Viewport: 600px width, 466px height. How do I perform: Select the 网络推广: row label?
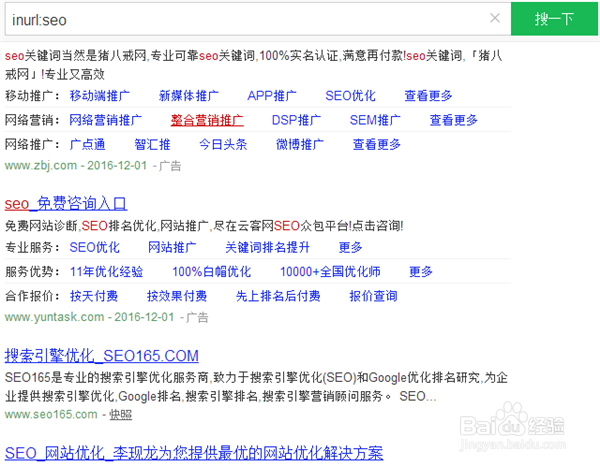(33, 145)
